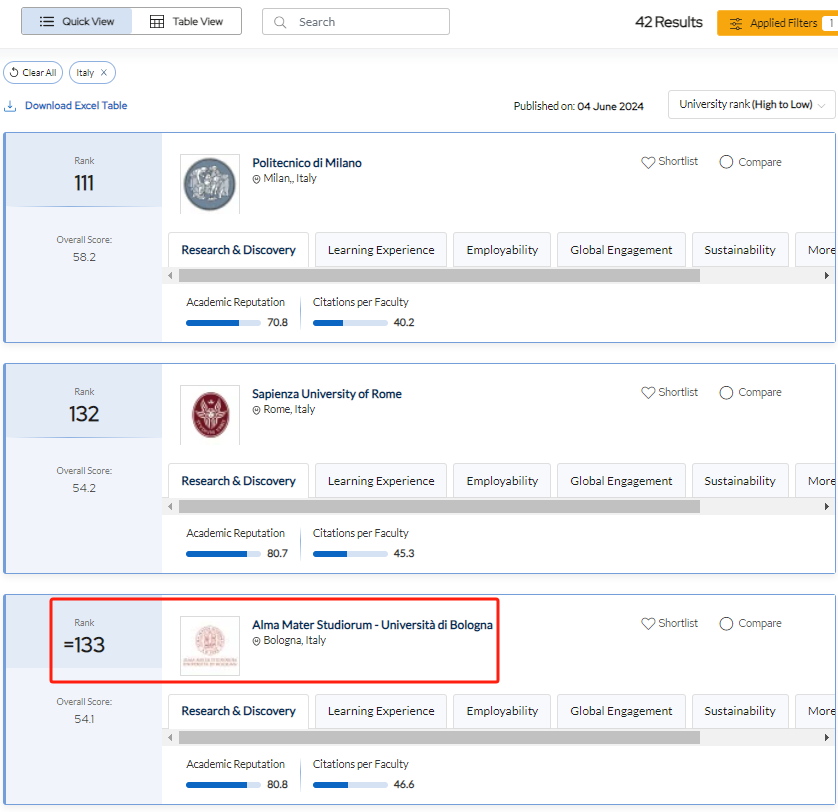Open Learning Experience tab for Bologna
The height and width of the screenshot is (812, 838).
tap(381, 711)
